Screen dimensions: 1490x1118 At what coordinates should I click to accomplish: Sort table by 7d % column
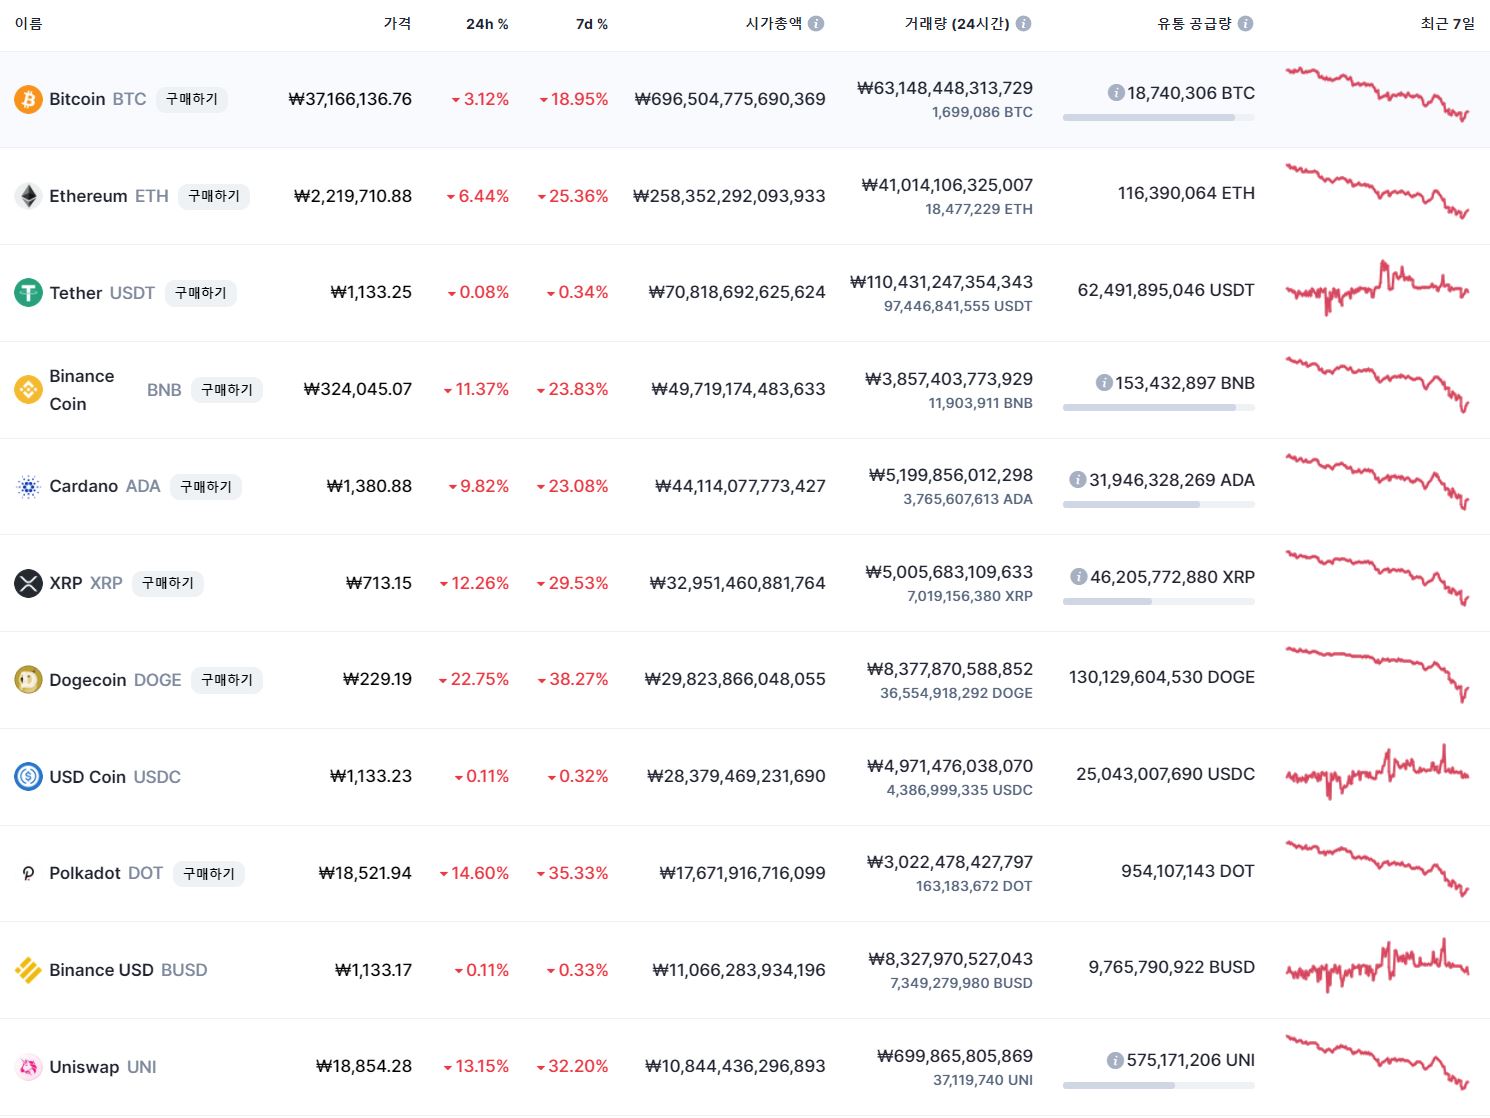coord(592,24)
